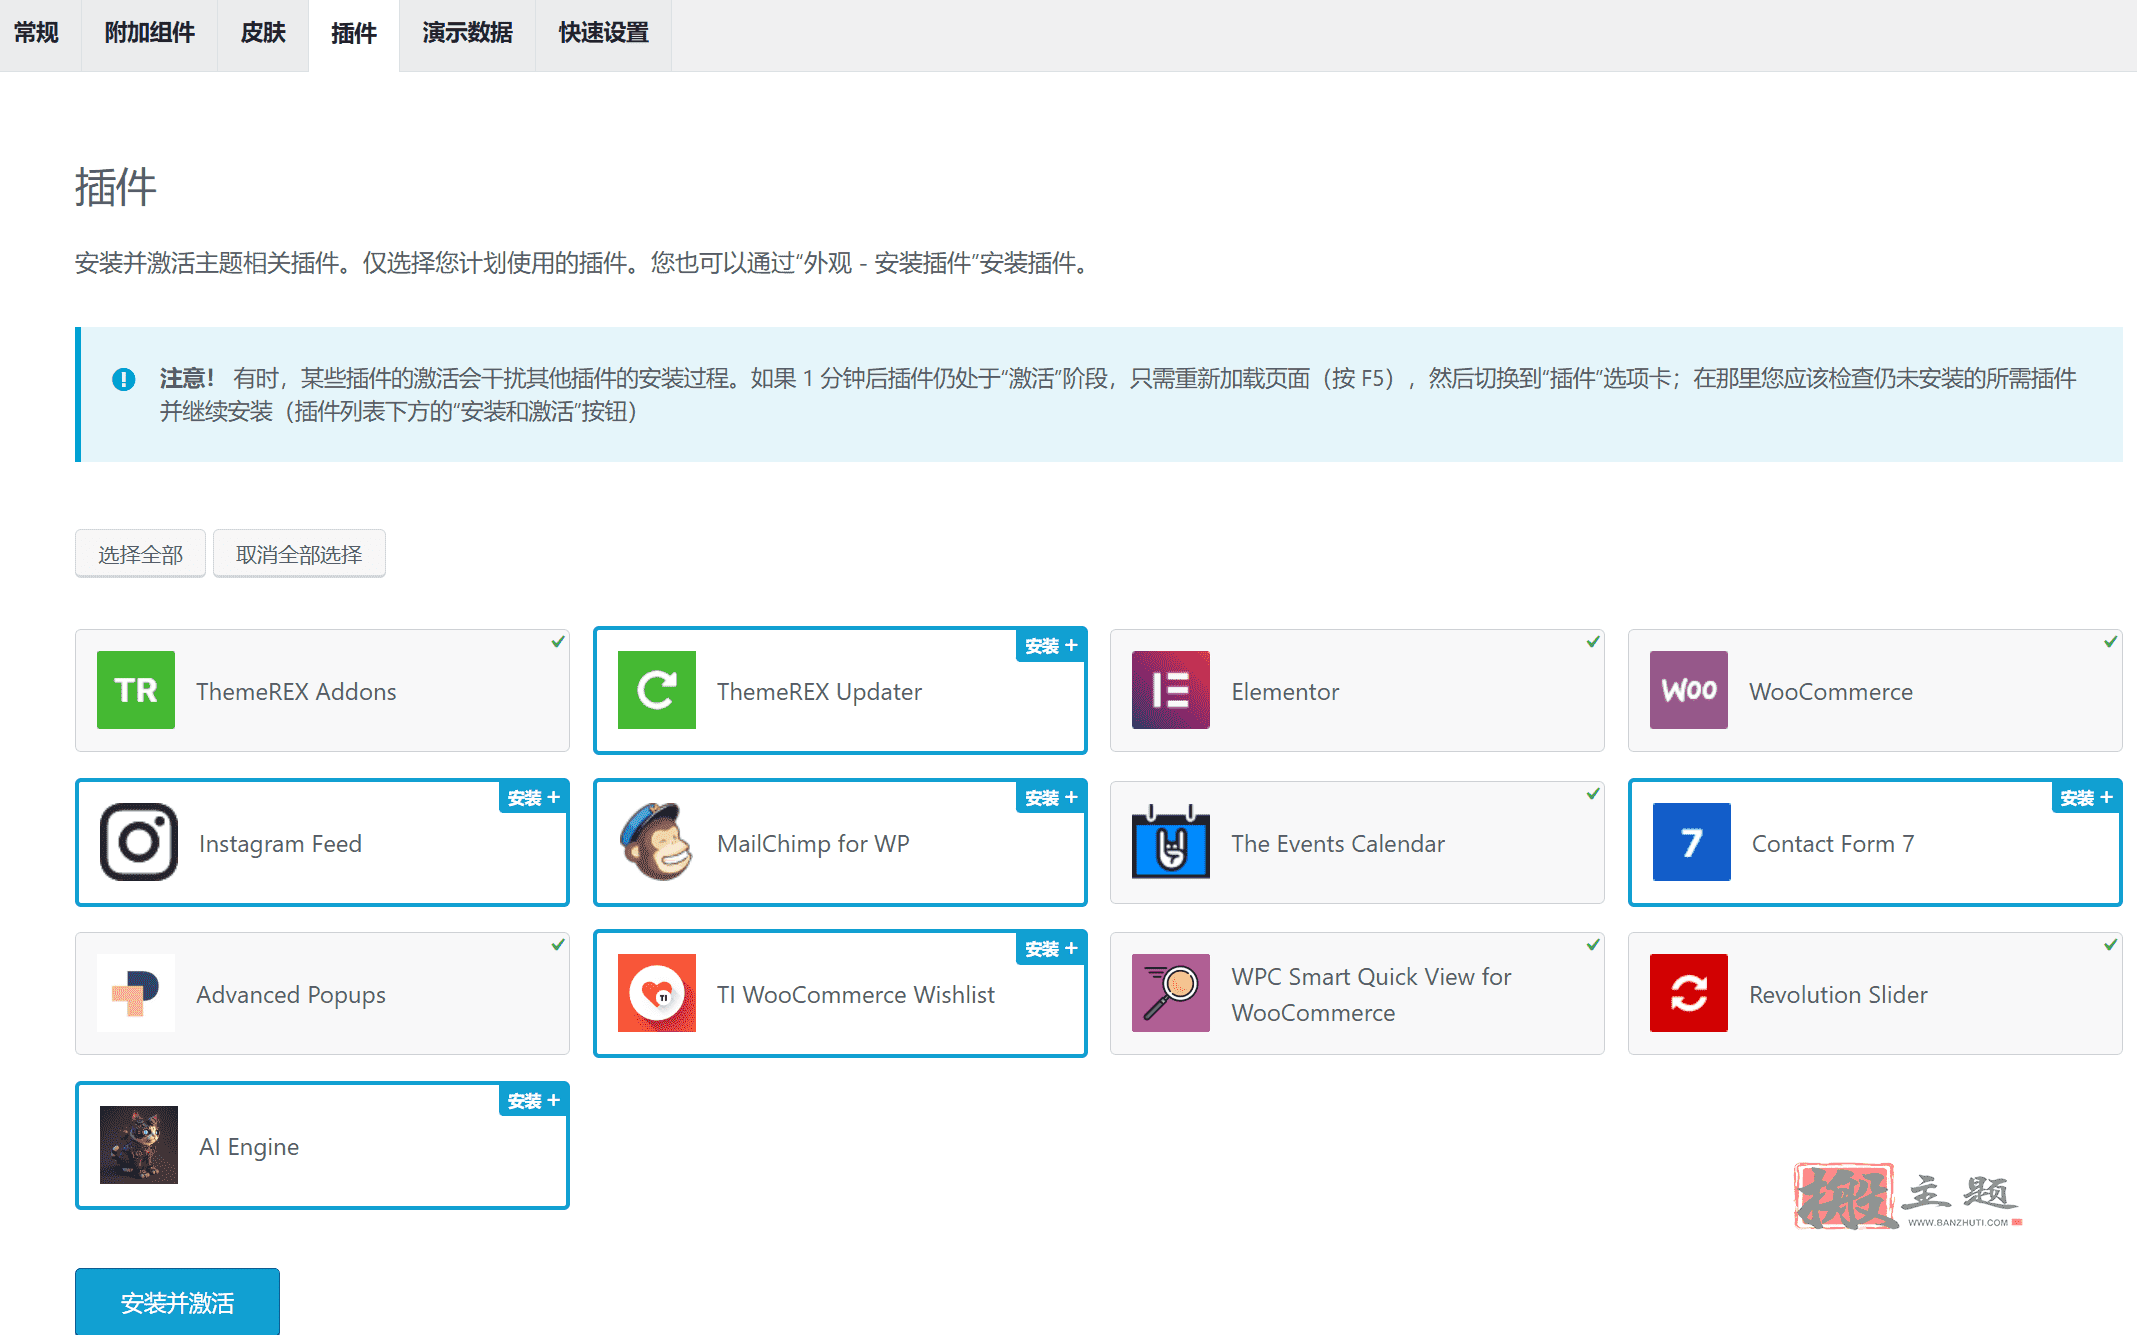The width and height of the screenshot is (2137, 1335).
Task: Click the Contact Form 7 blue icon
Action: tap(1692, 842)
